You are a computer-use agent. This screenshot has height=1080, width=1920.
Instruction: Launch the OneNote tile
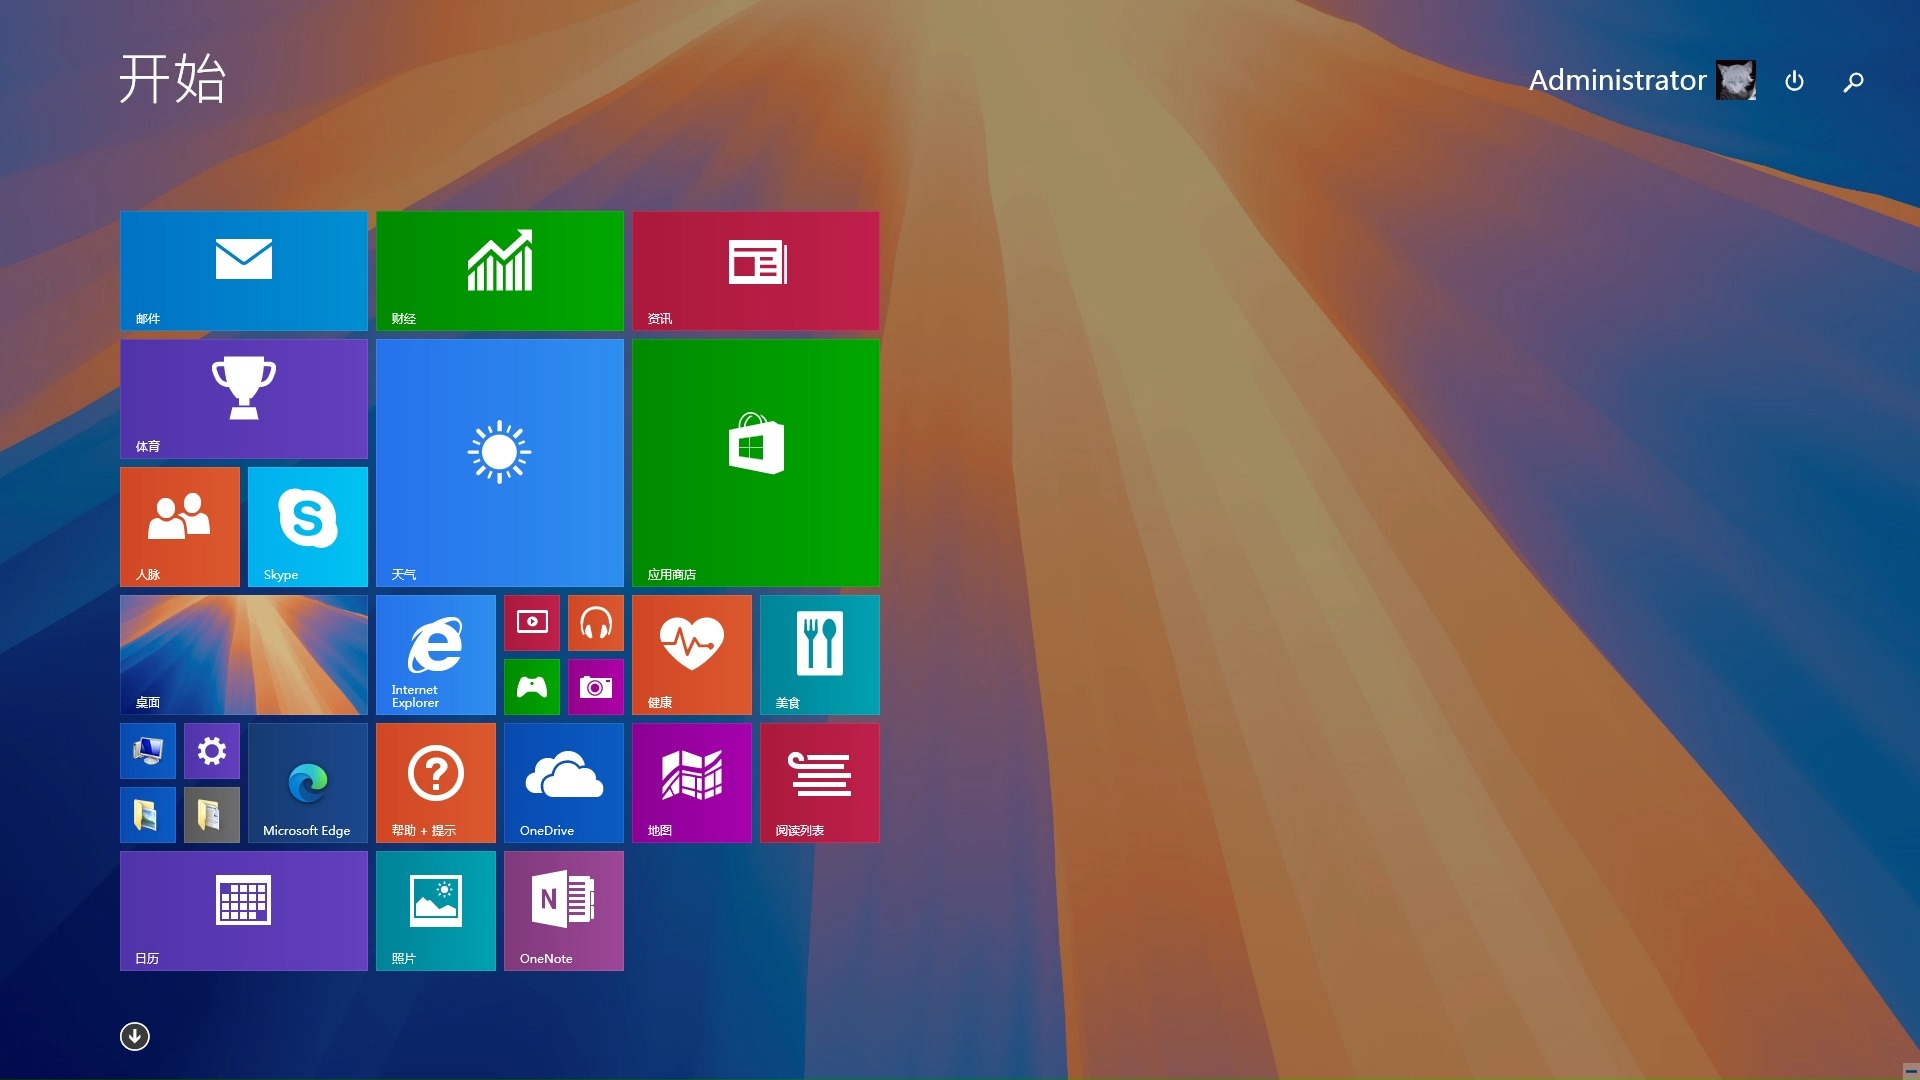(564, 911)
